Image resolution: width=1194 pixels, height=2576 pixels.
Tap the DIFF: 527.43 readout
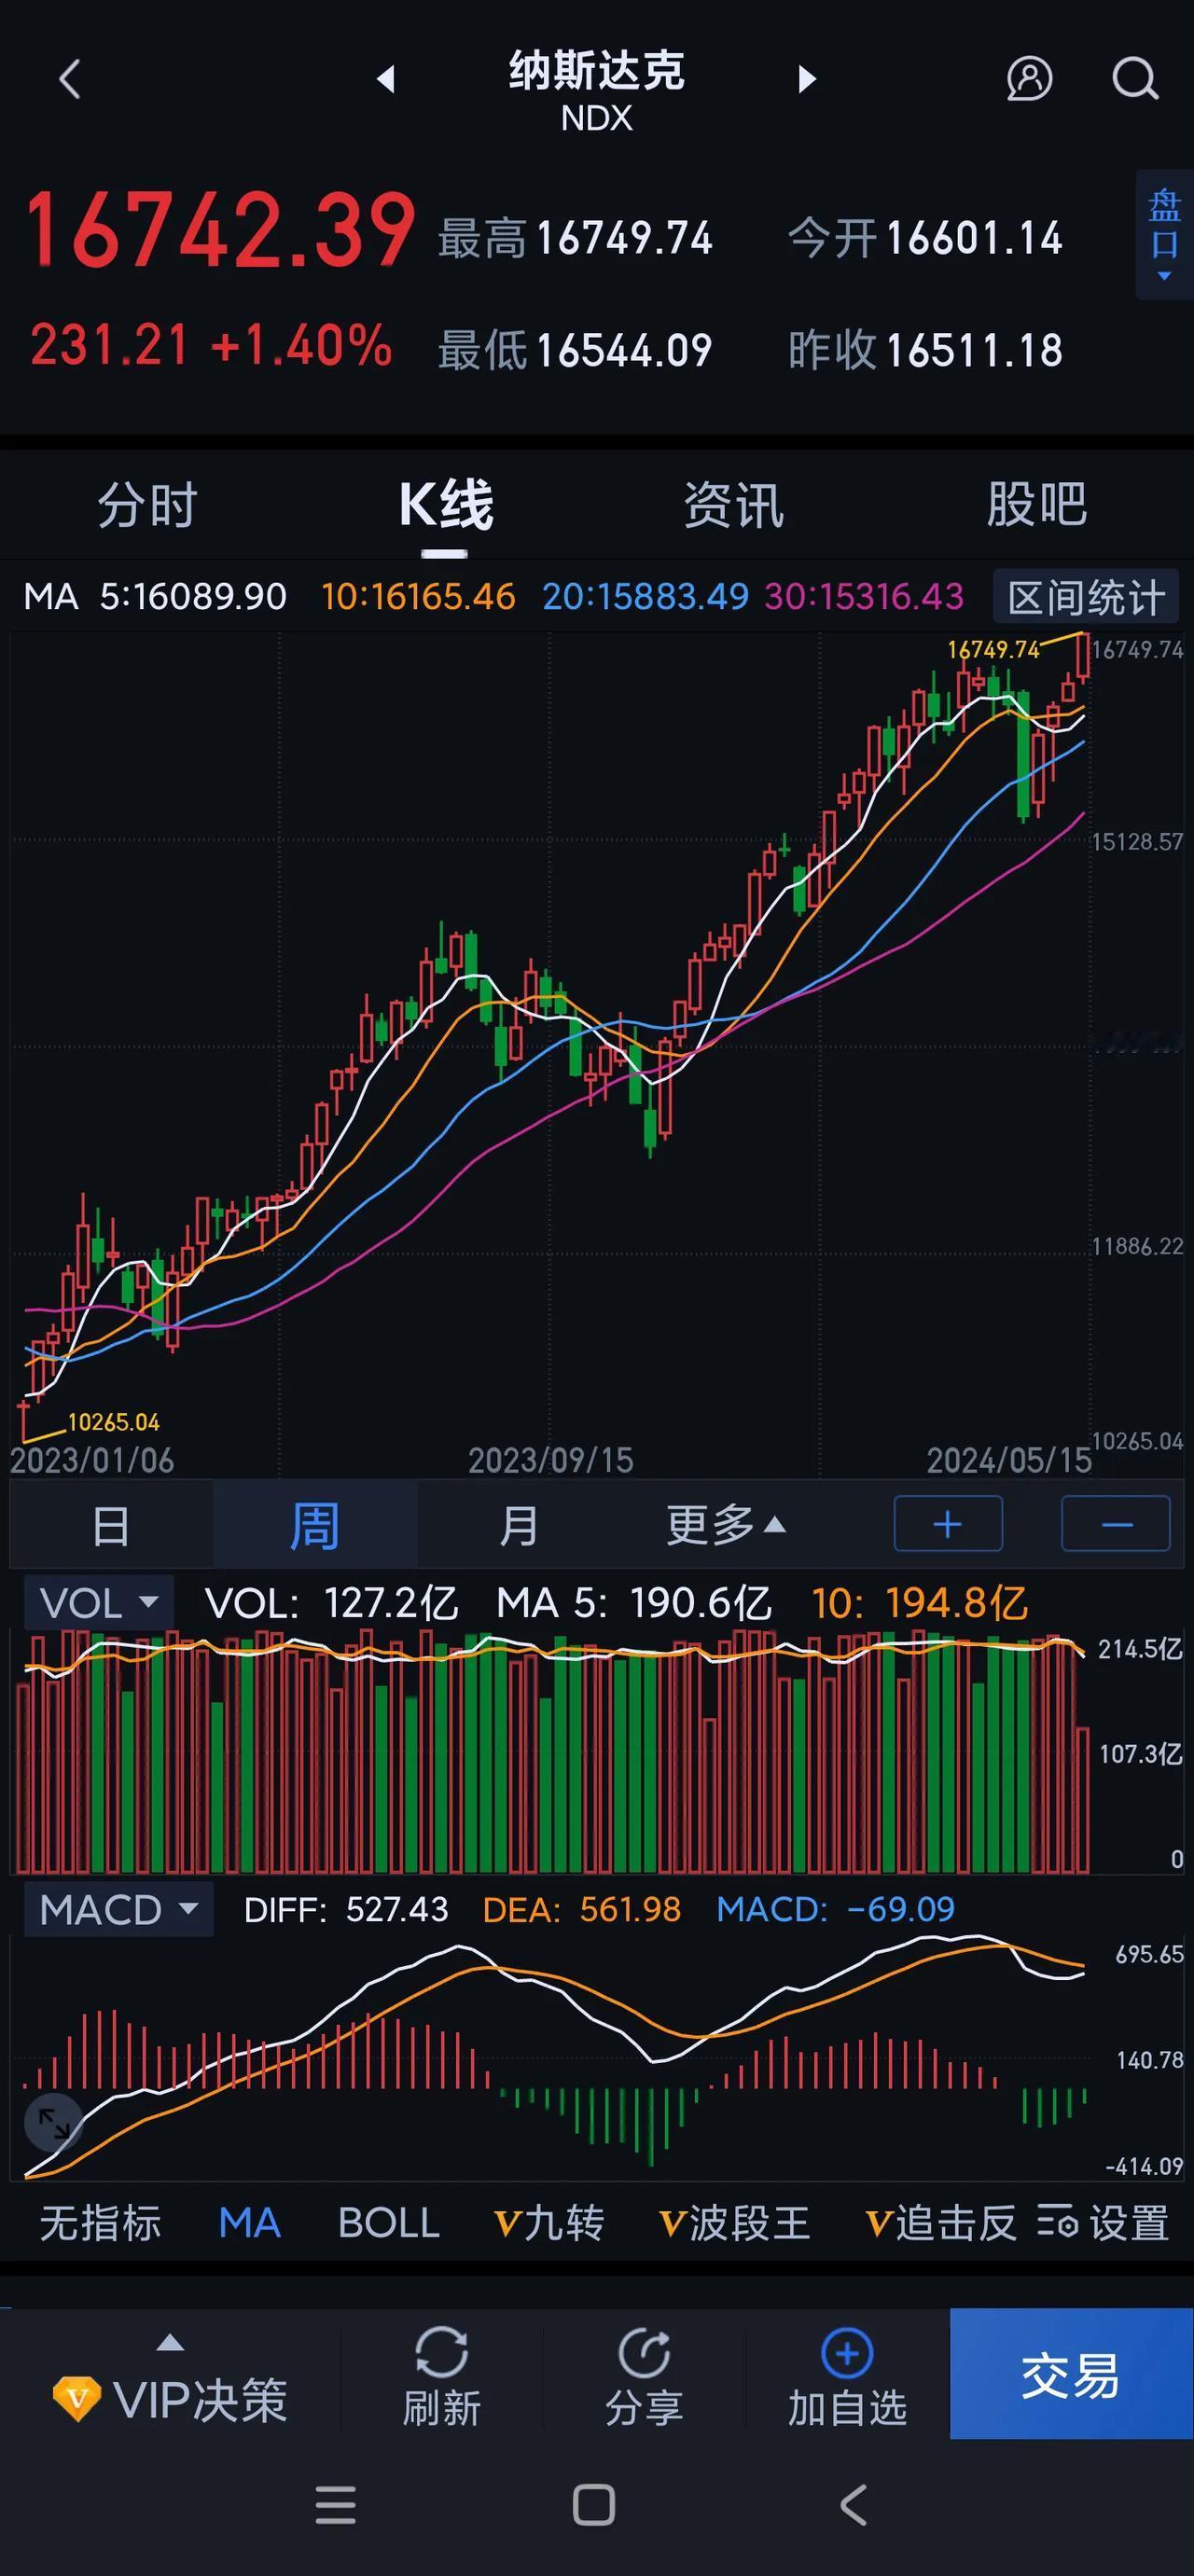coord(346,1910)
